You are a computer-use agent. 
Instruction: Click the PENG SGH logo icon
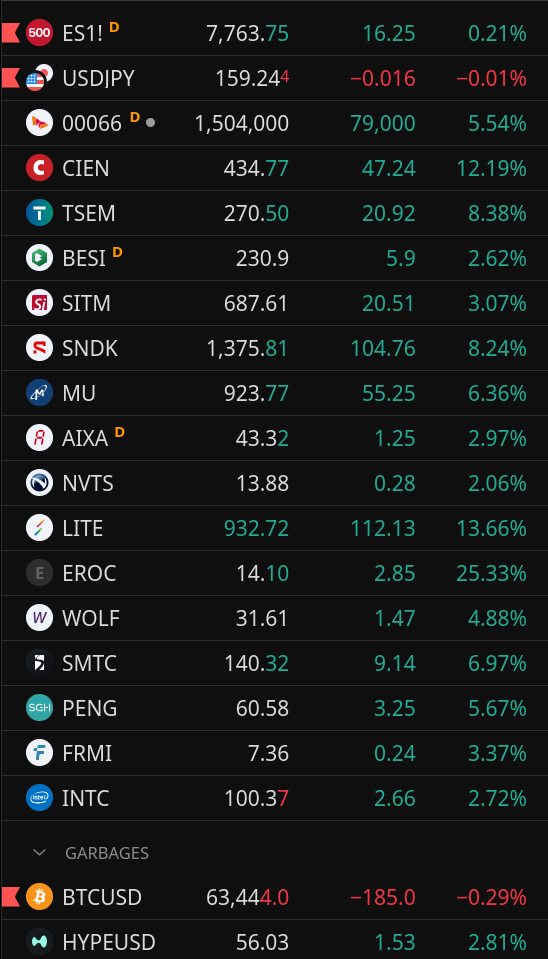point(39,708)
